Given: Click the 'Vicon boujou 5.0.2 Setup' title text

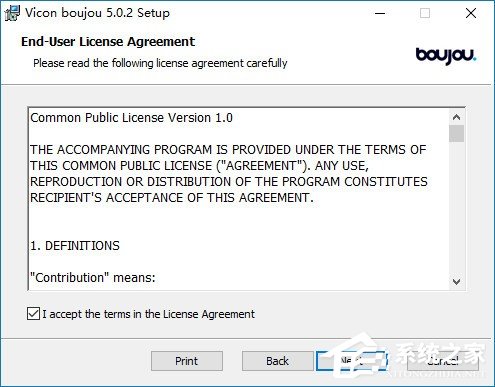Looking at the screenshot, I should click(97, 13).
